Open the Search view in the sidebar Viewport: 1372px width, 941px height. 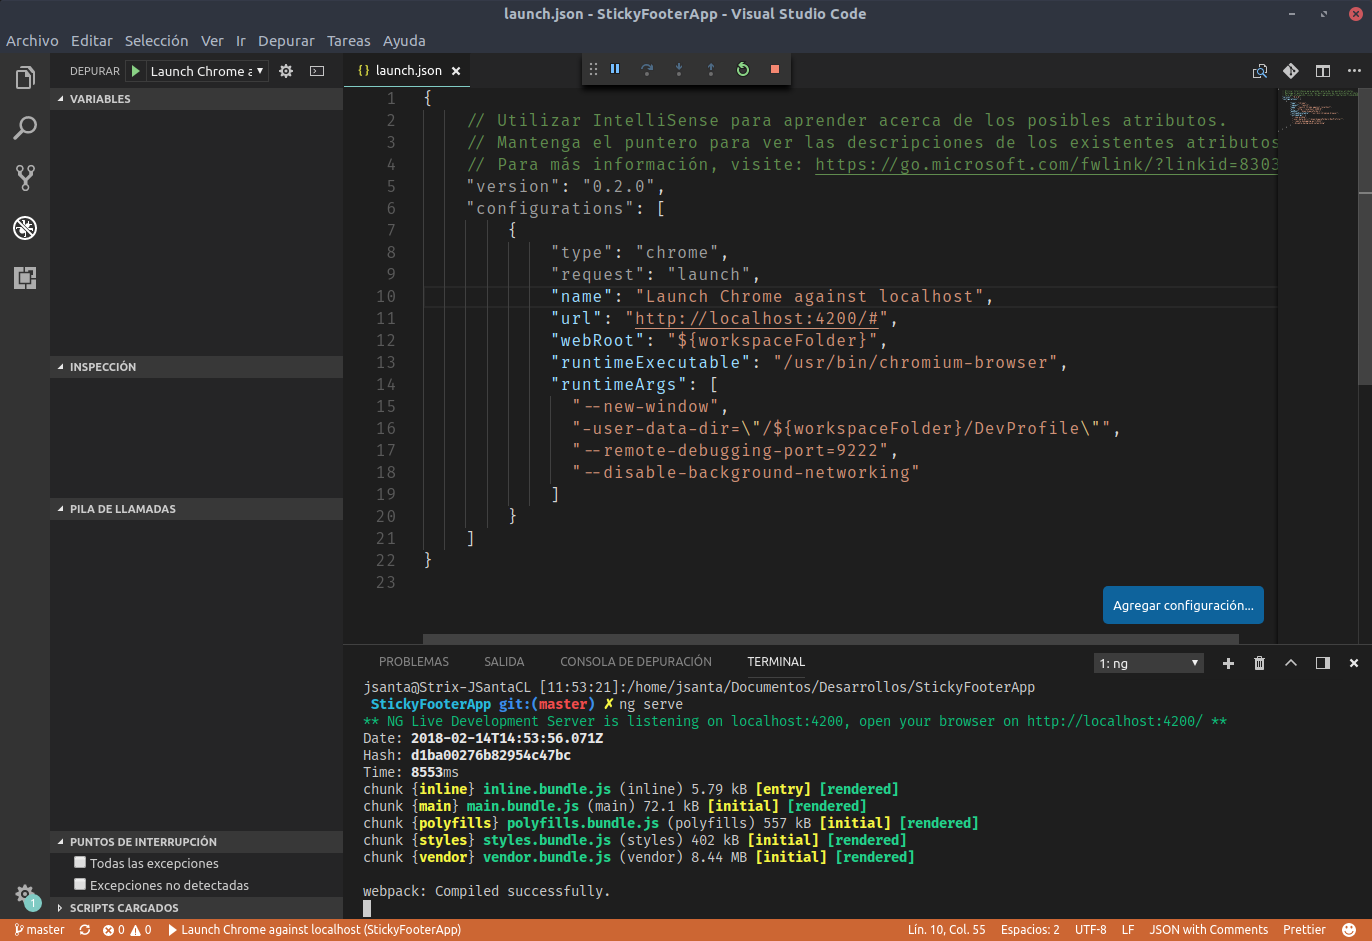point(24,128)
